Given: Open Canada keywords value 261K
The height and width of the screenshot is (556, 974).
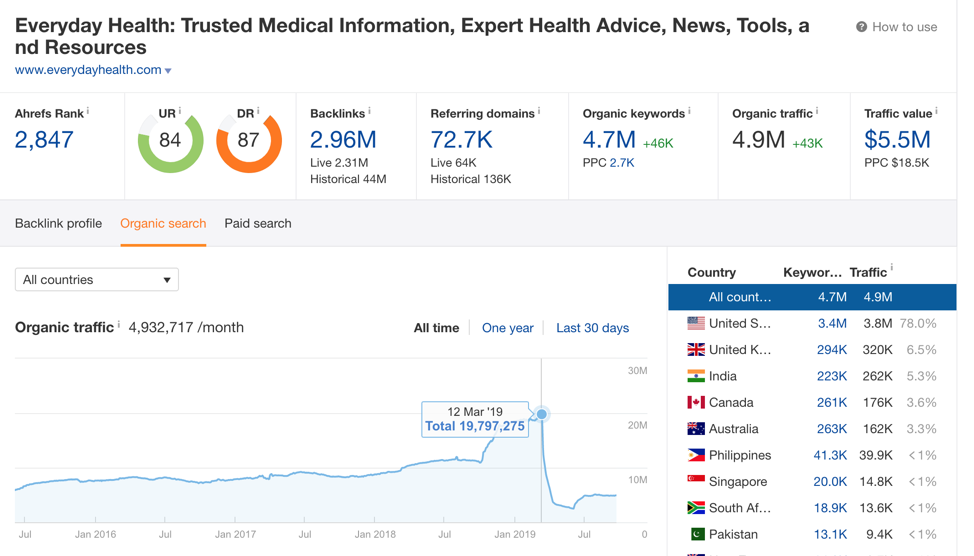Looking at the screenshot, I should click(x=832, y=403).
